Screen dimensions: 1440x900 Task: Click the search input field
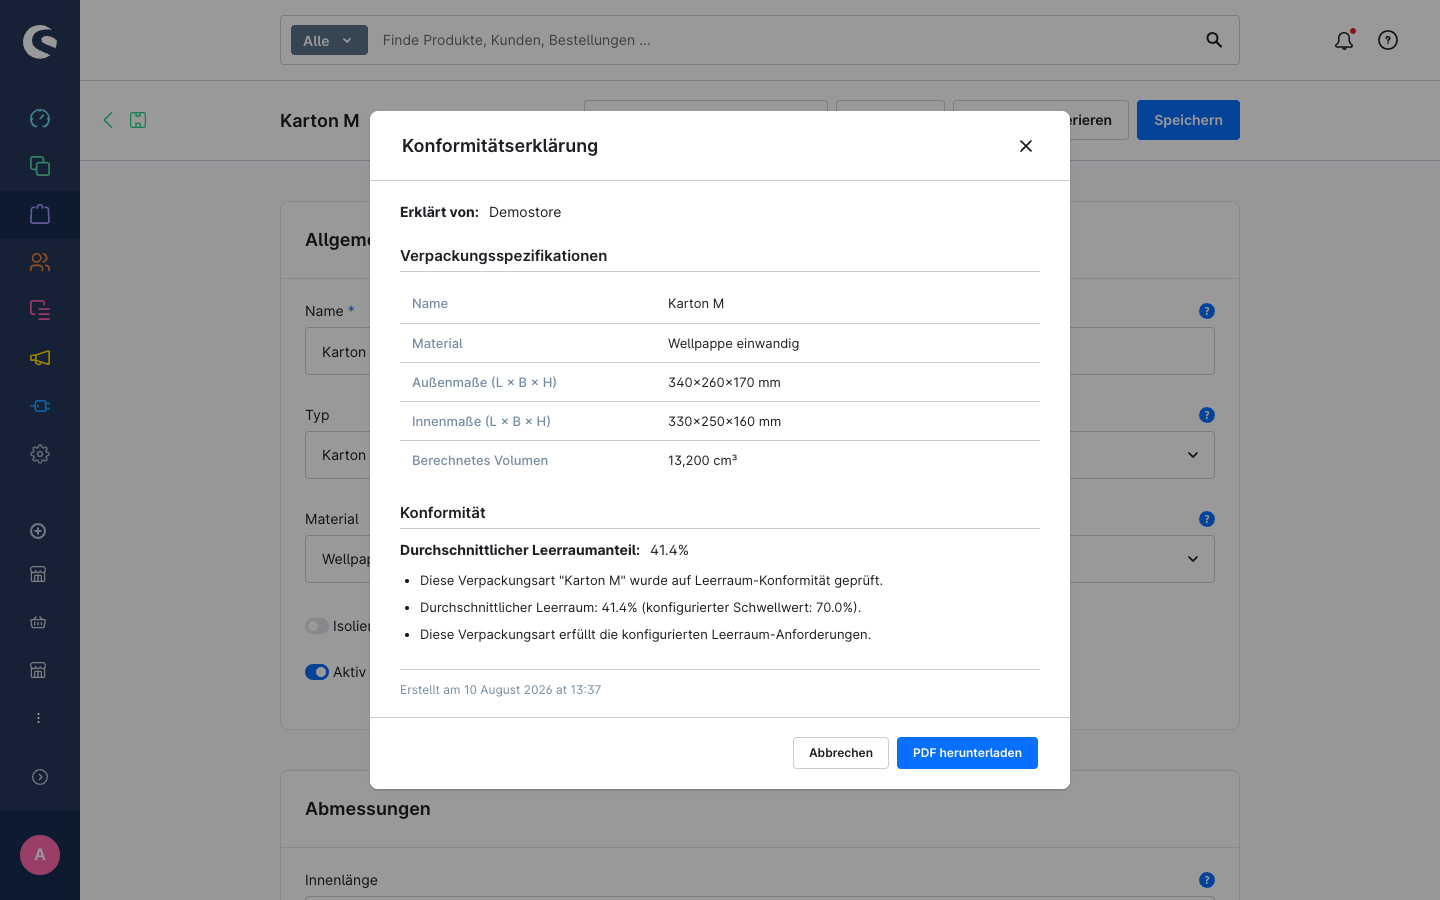(x=785, y=40)
